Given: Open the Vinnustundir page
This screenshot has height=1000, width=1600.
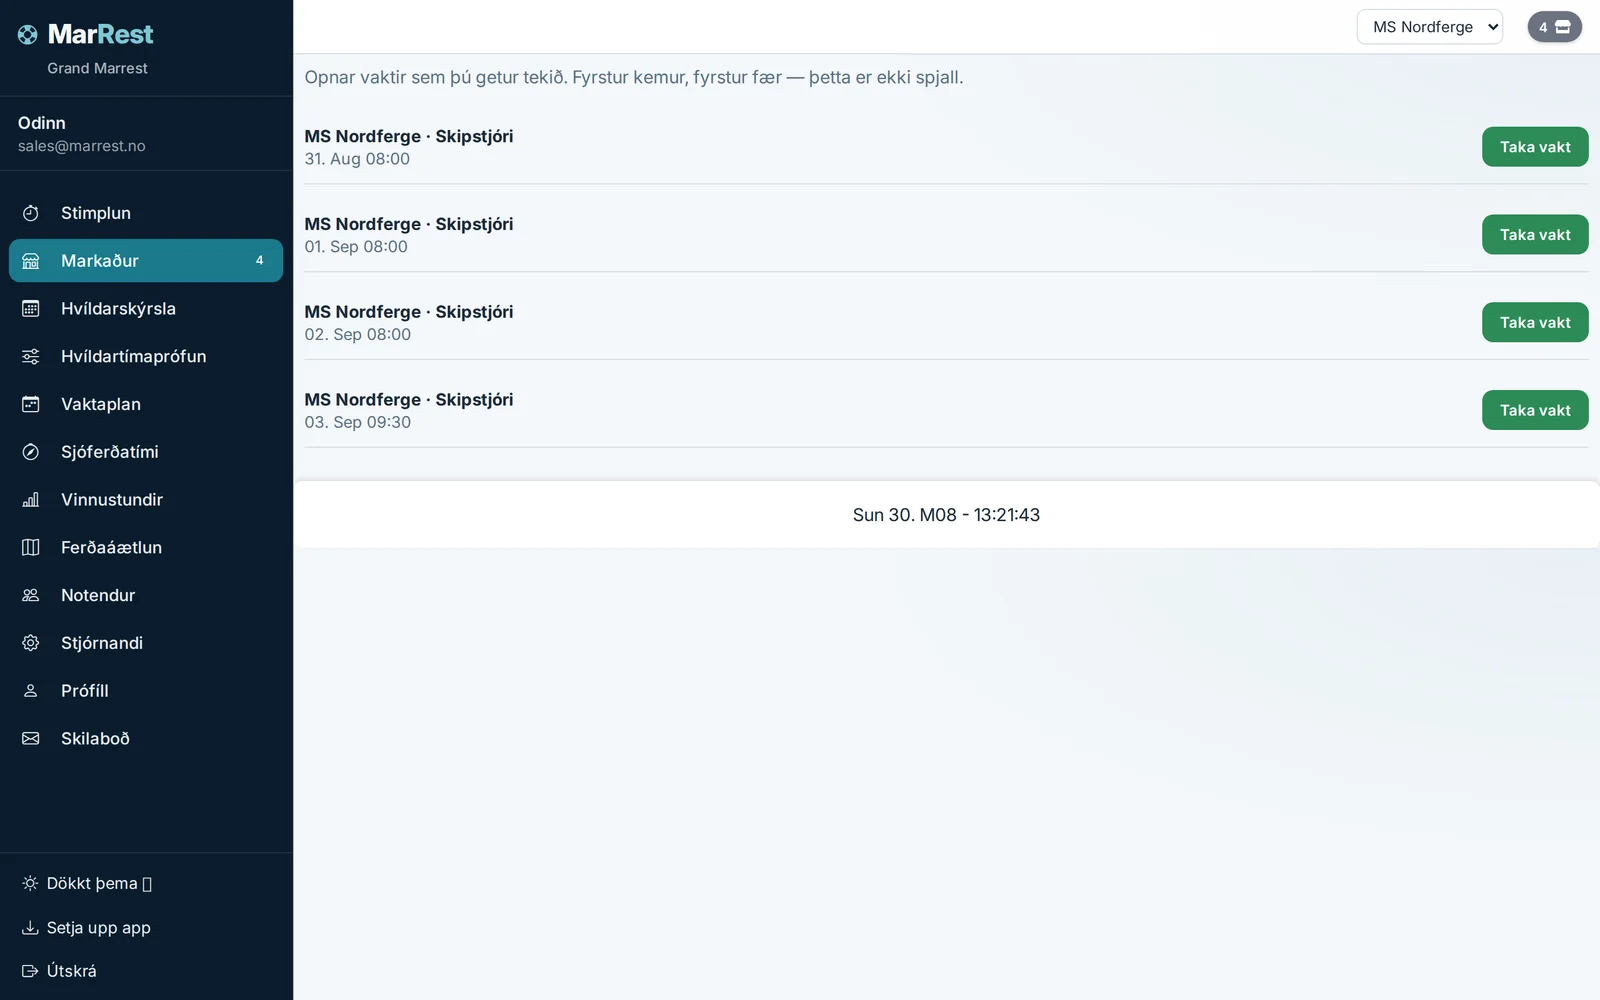Looking at the screenshot, I should point(146,500).
